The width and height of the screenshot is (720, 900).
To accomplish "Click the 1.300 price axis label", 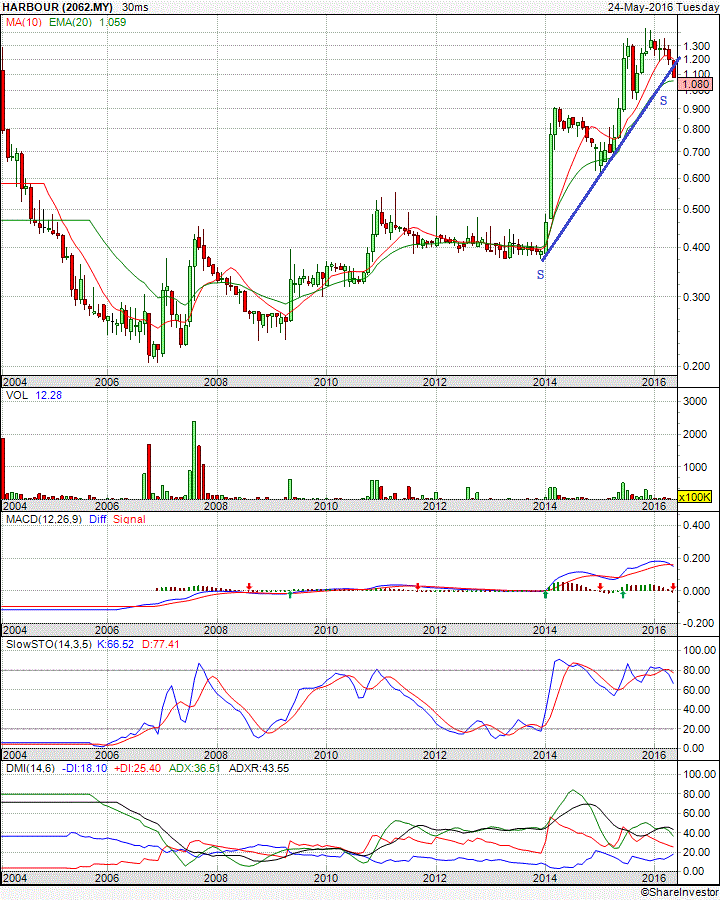I will 696,46.
